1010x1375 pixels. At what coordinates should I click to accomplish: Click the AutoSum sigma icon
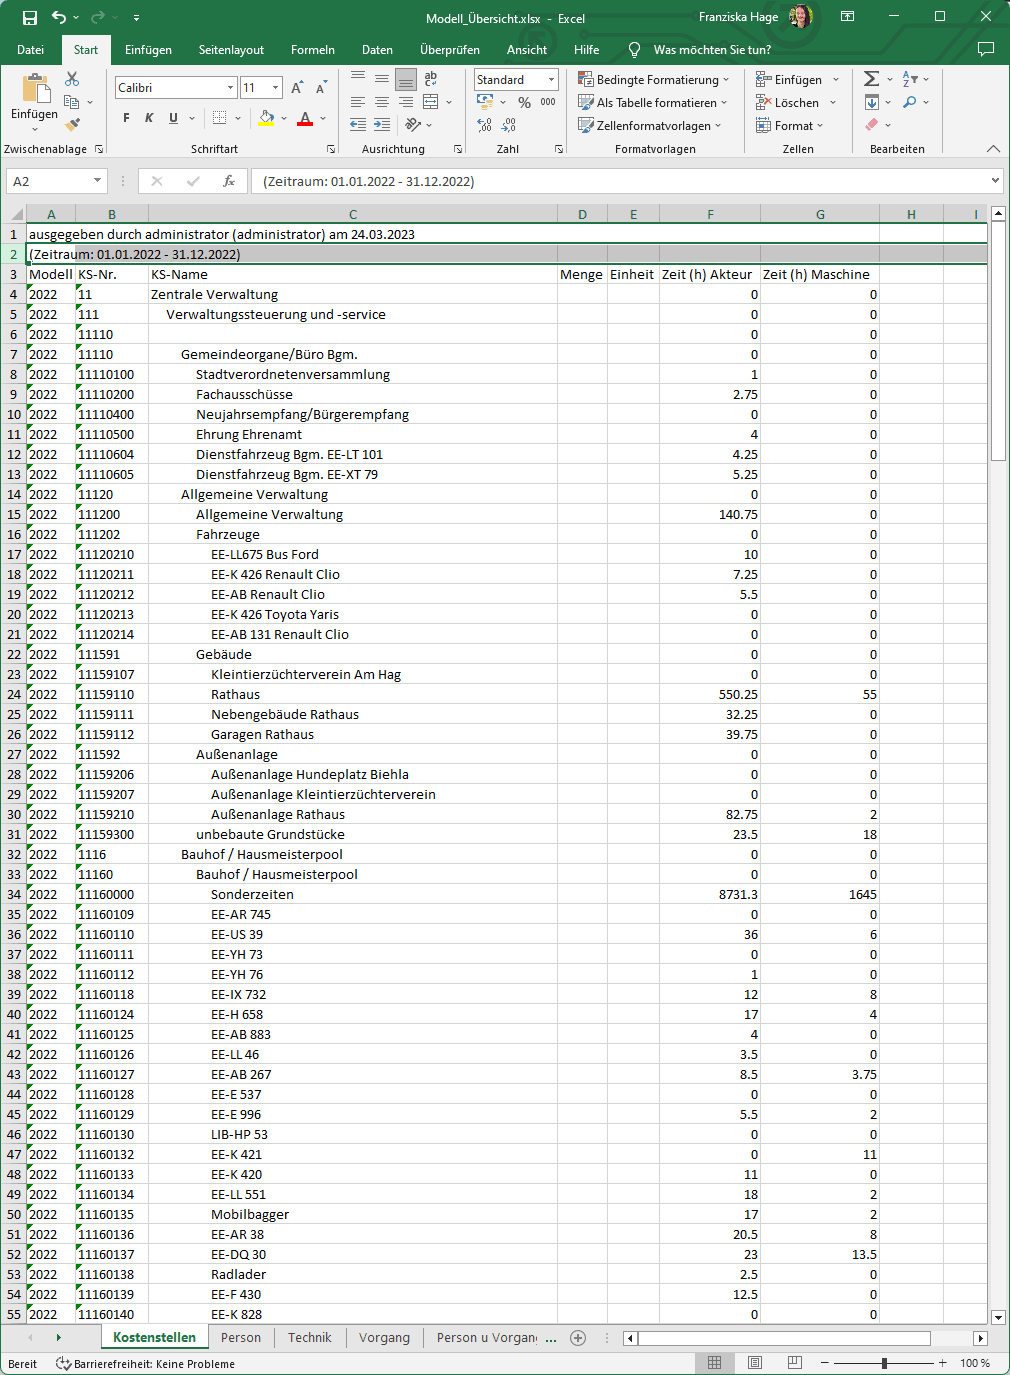pyautogui.click(x=871, y=79)
